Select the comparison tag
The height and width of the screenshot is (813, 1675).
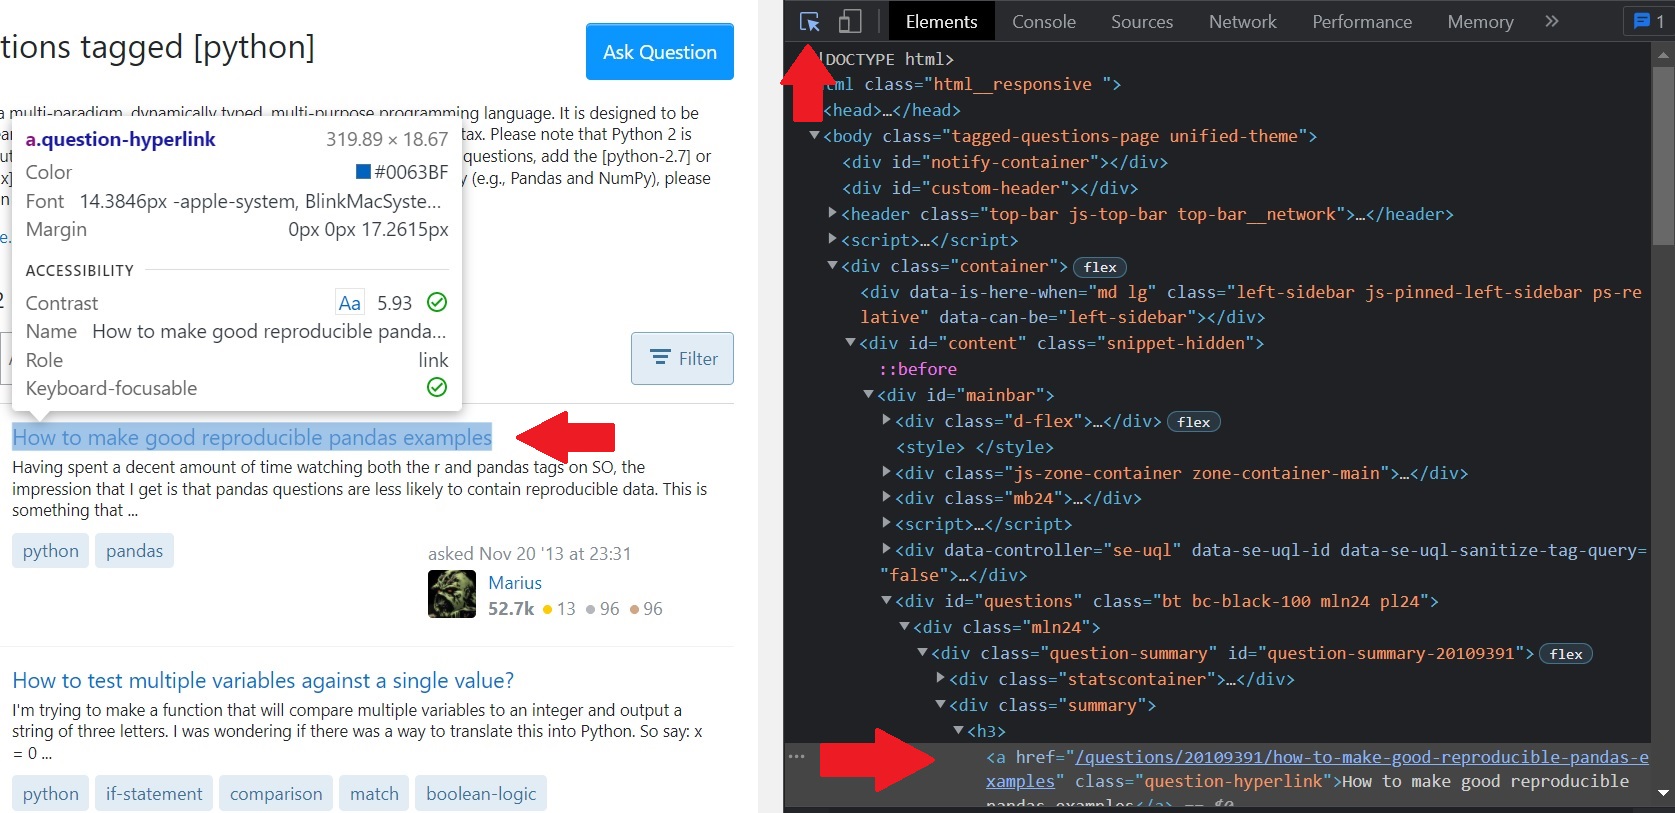[x=276, y=794]
